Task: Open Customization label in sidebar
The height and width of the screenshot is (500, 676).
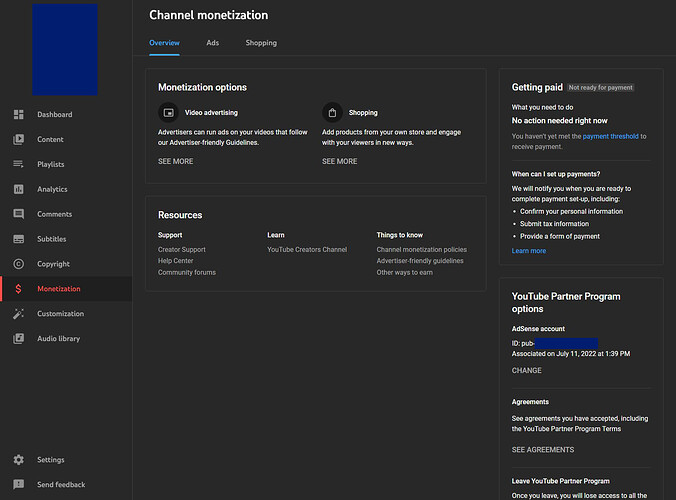Action: point(60,314)
